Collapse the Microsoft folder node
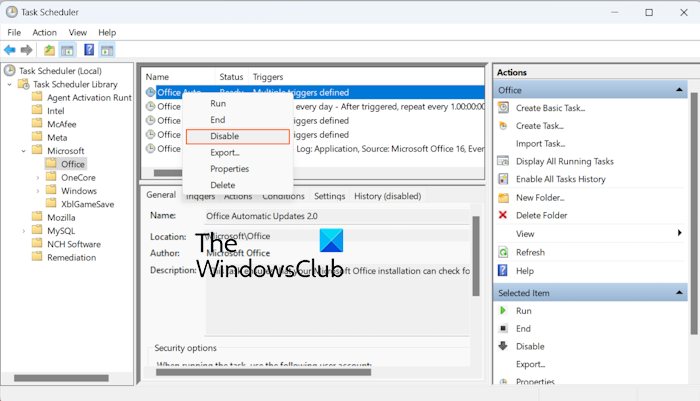Image resolution: width=700 pixels, height=401 pixels. point(24,151)
